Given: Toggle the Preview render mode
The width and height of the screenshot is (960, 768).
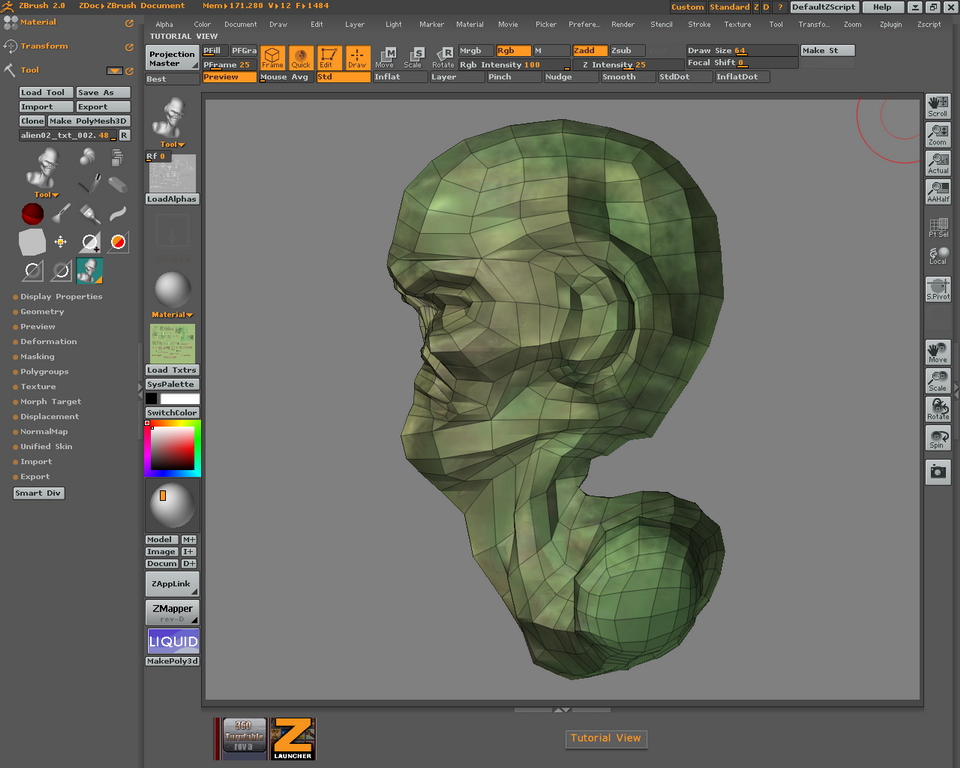Looking at the screenshot, I should tap(230, 77).
